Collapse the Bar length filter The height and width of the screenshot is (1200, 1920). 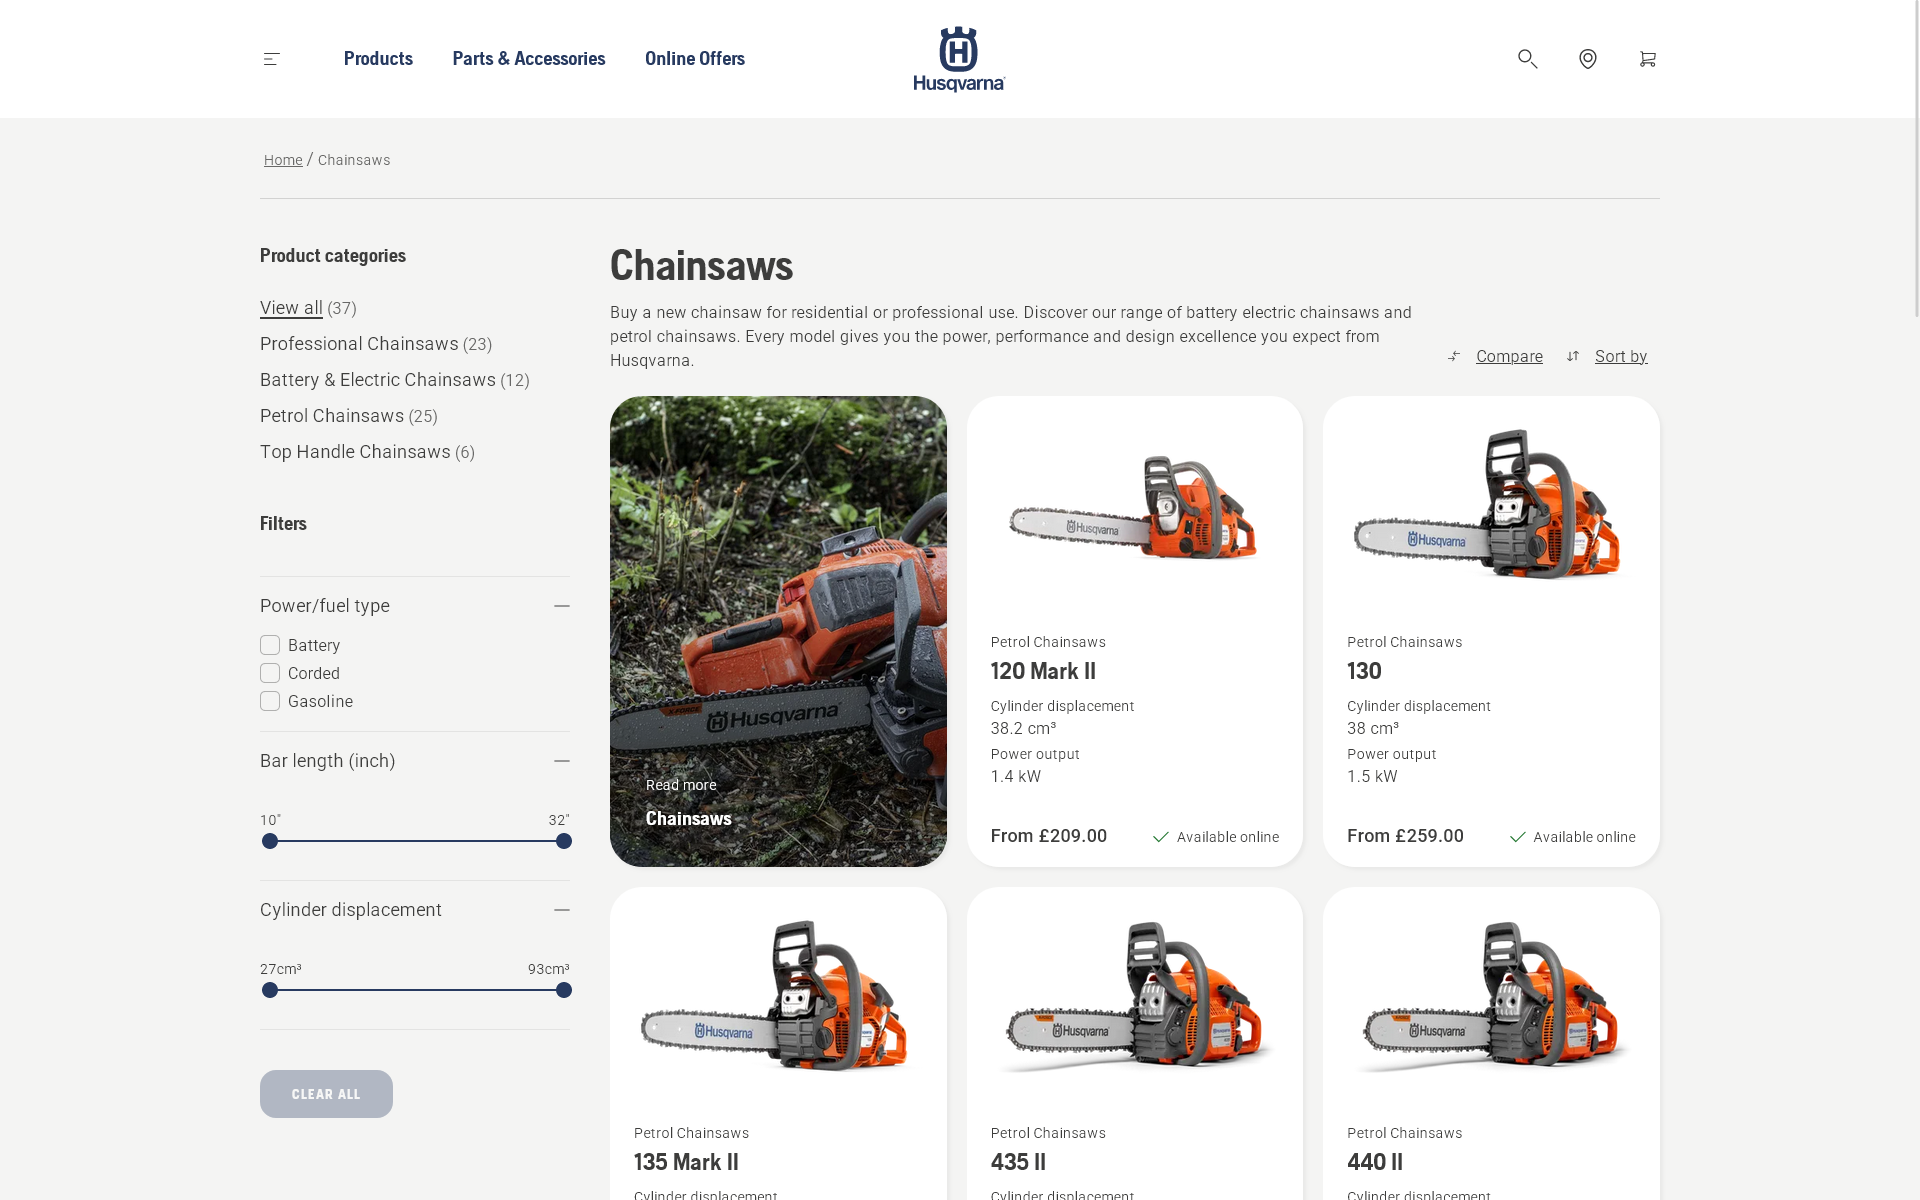click(562, 761)
